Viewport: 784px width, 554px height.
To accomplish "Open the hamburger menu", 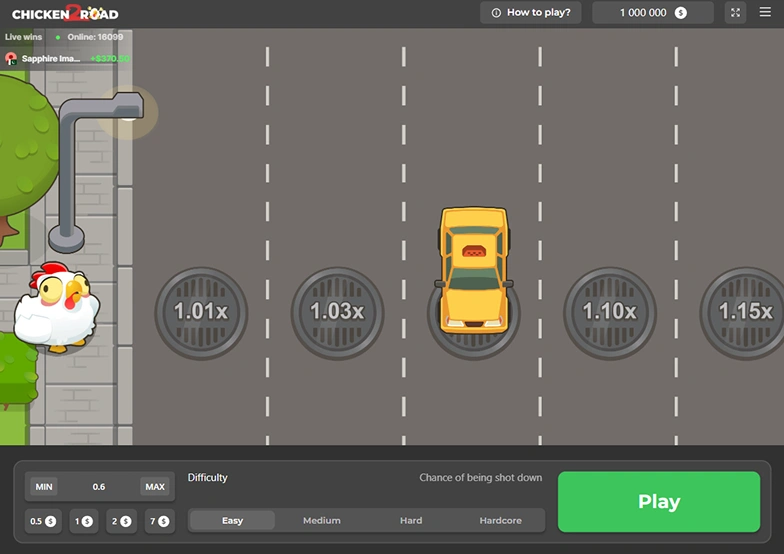I will [x=765, y=12].
